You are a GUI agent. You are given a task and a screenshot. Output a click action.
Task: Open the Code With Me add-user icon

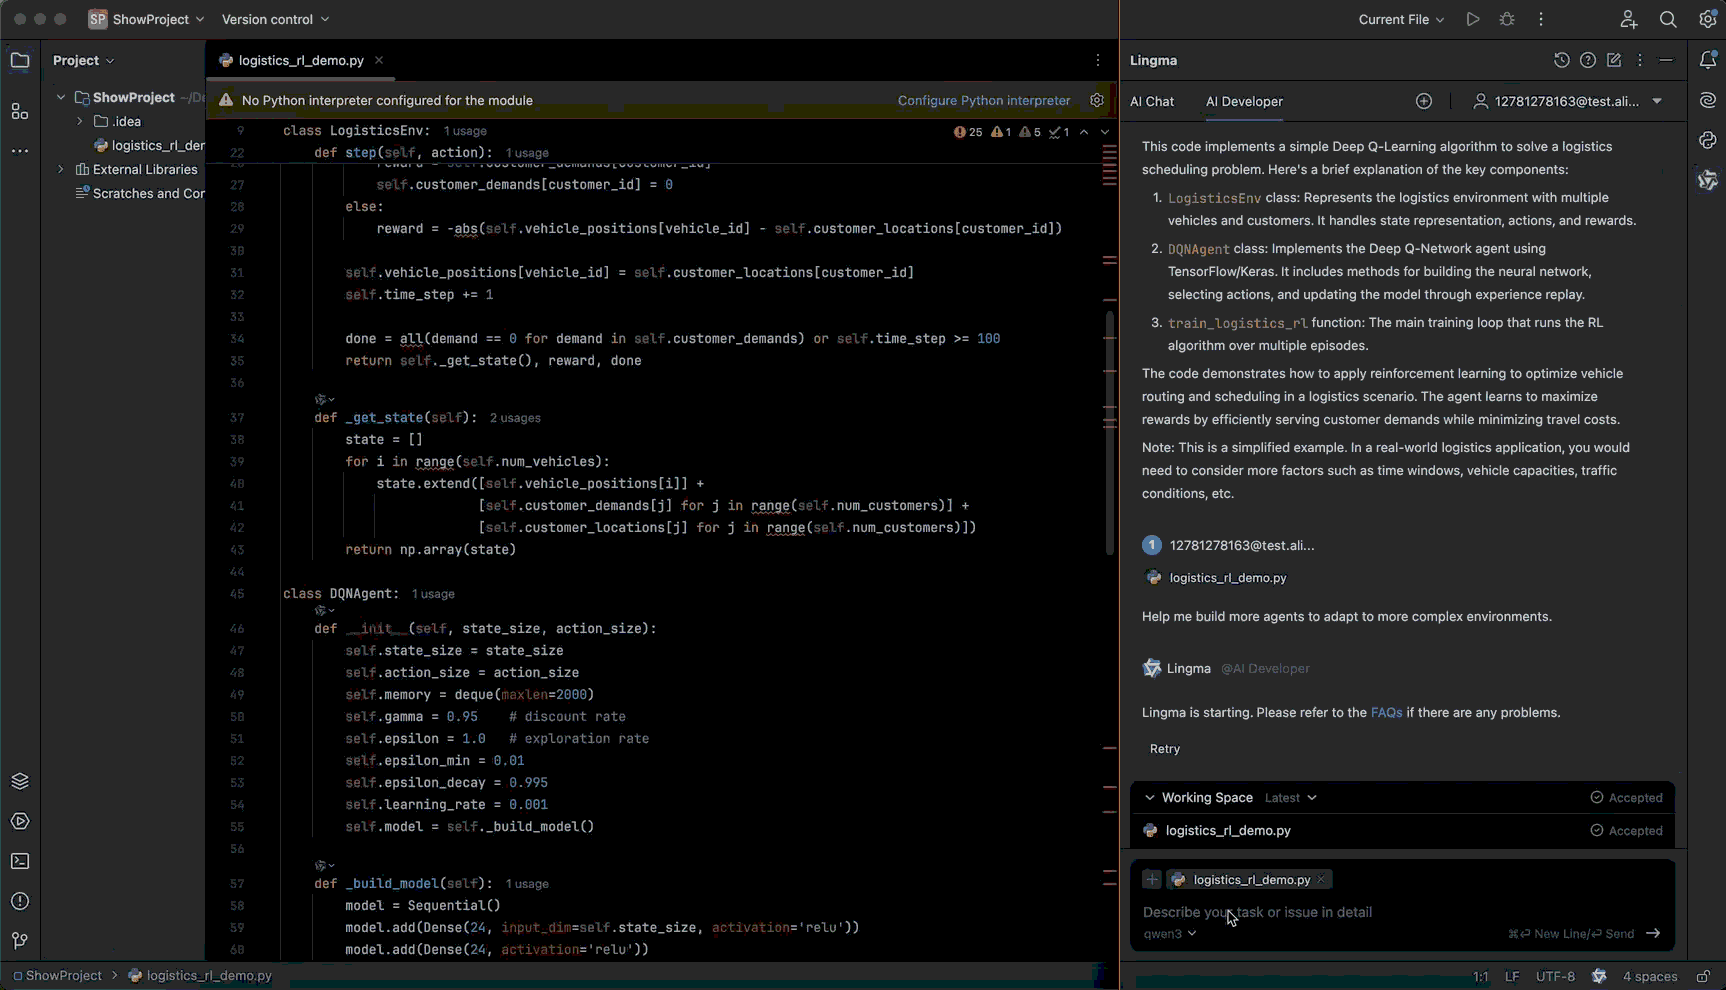coord(1629,19)
